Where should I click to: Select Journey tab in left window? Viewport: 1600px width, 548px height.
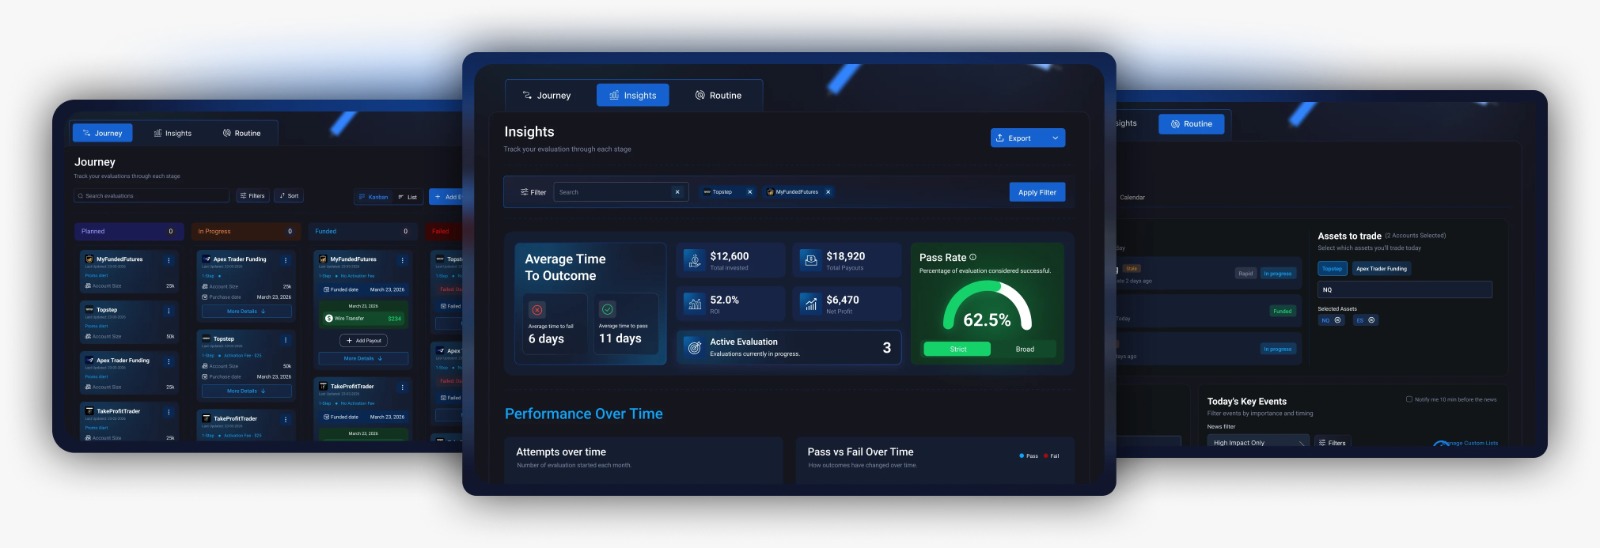click(102, 133)
